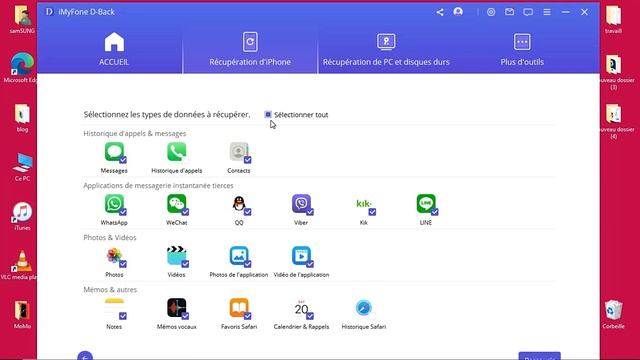Screen dimensions: 640x360
Task: Open the settings target icon in title bar
Action: (491, 12)
